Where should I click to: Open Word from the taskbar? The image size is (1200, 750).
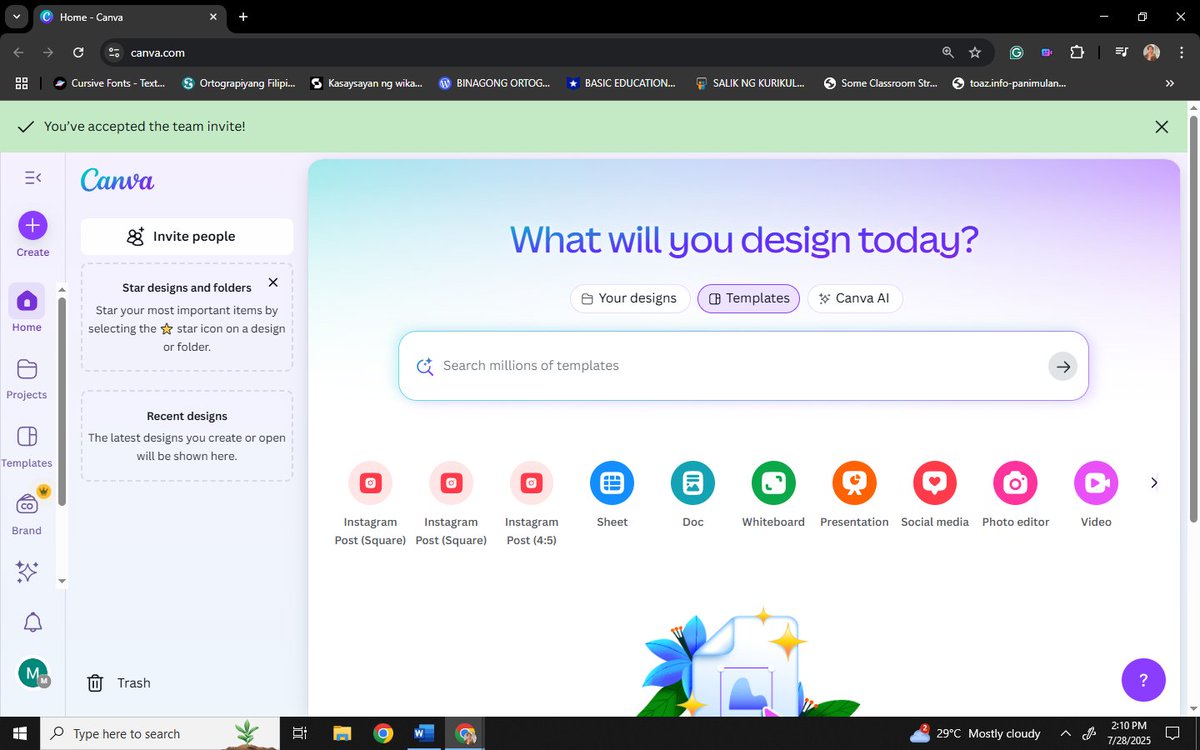[423, 733]
